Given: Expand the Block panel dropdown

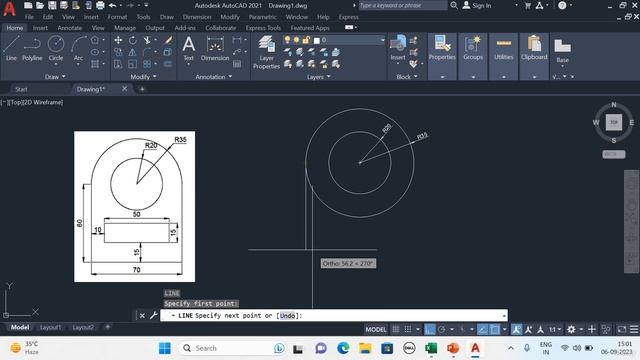Looking at the screenshot, I should click(407, 76).
